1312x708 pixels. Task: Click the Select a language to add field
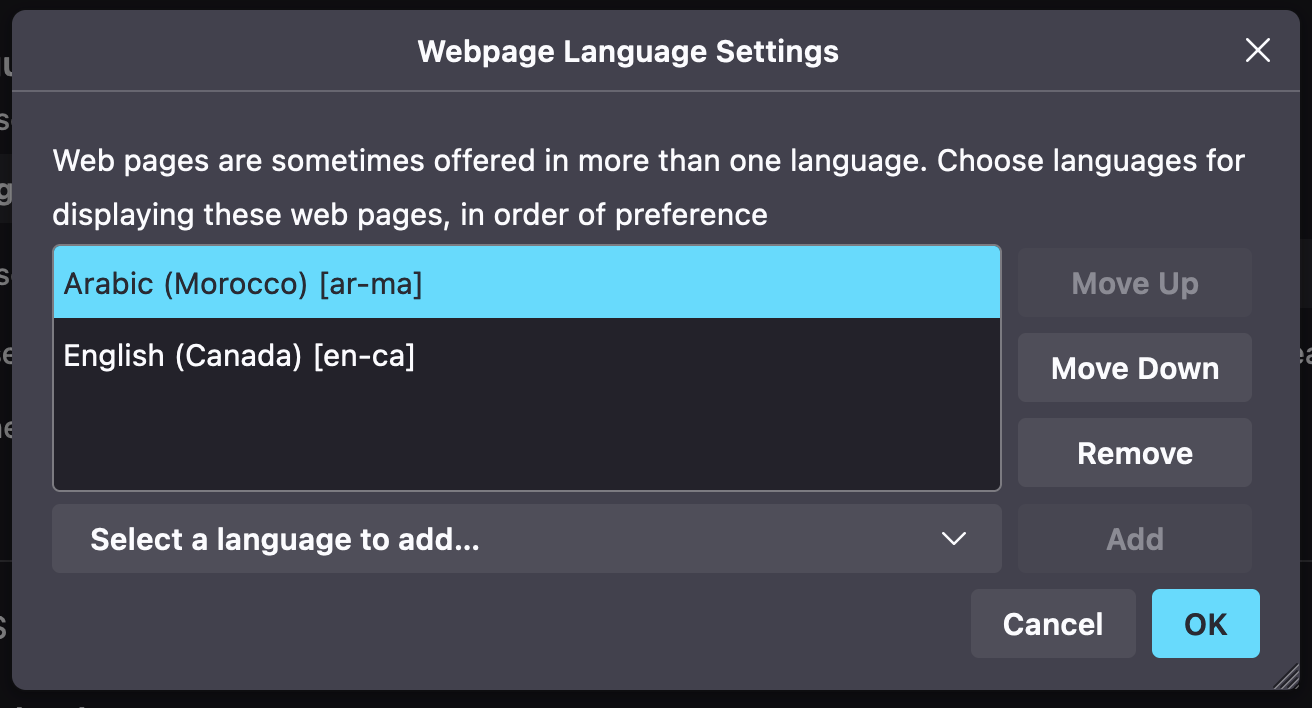point(400,539)
